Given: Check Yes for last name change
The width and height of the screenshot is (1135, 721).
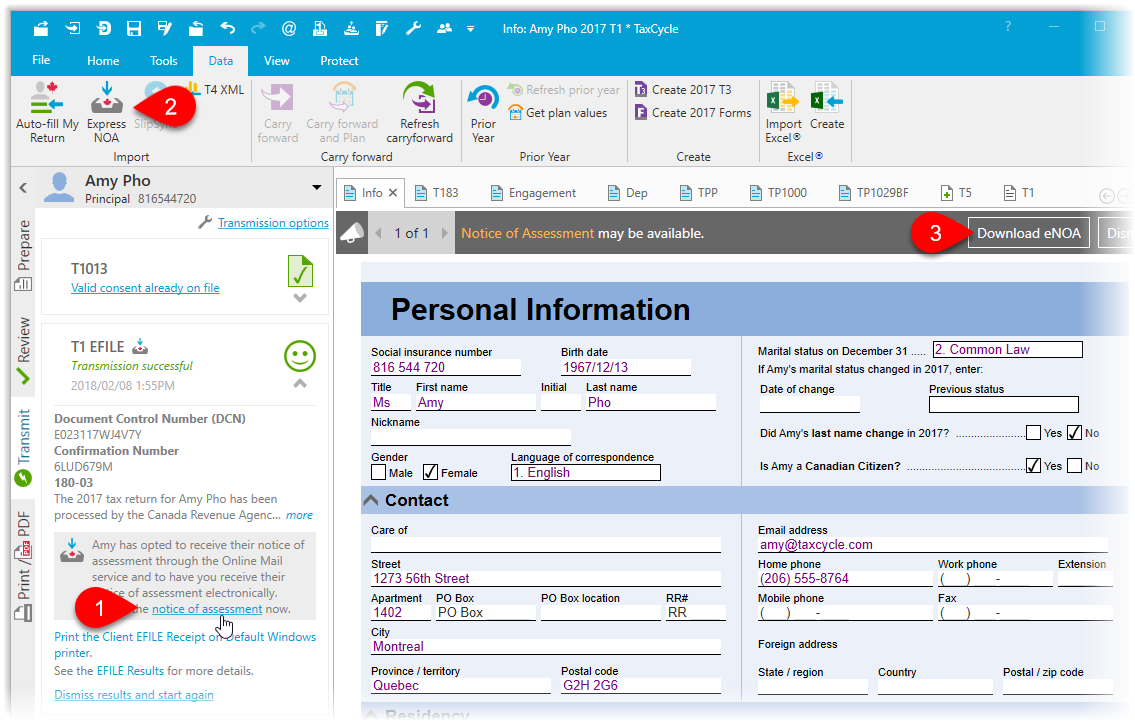Looking at the screenshot, I should pyautogui.click(x=1034, y=433).
